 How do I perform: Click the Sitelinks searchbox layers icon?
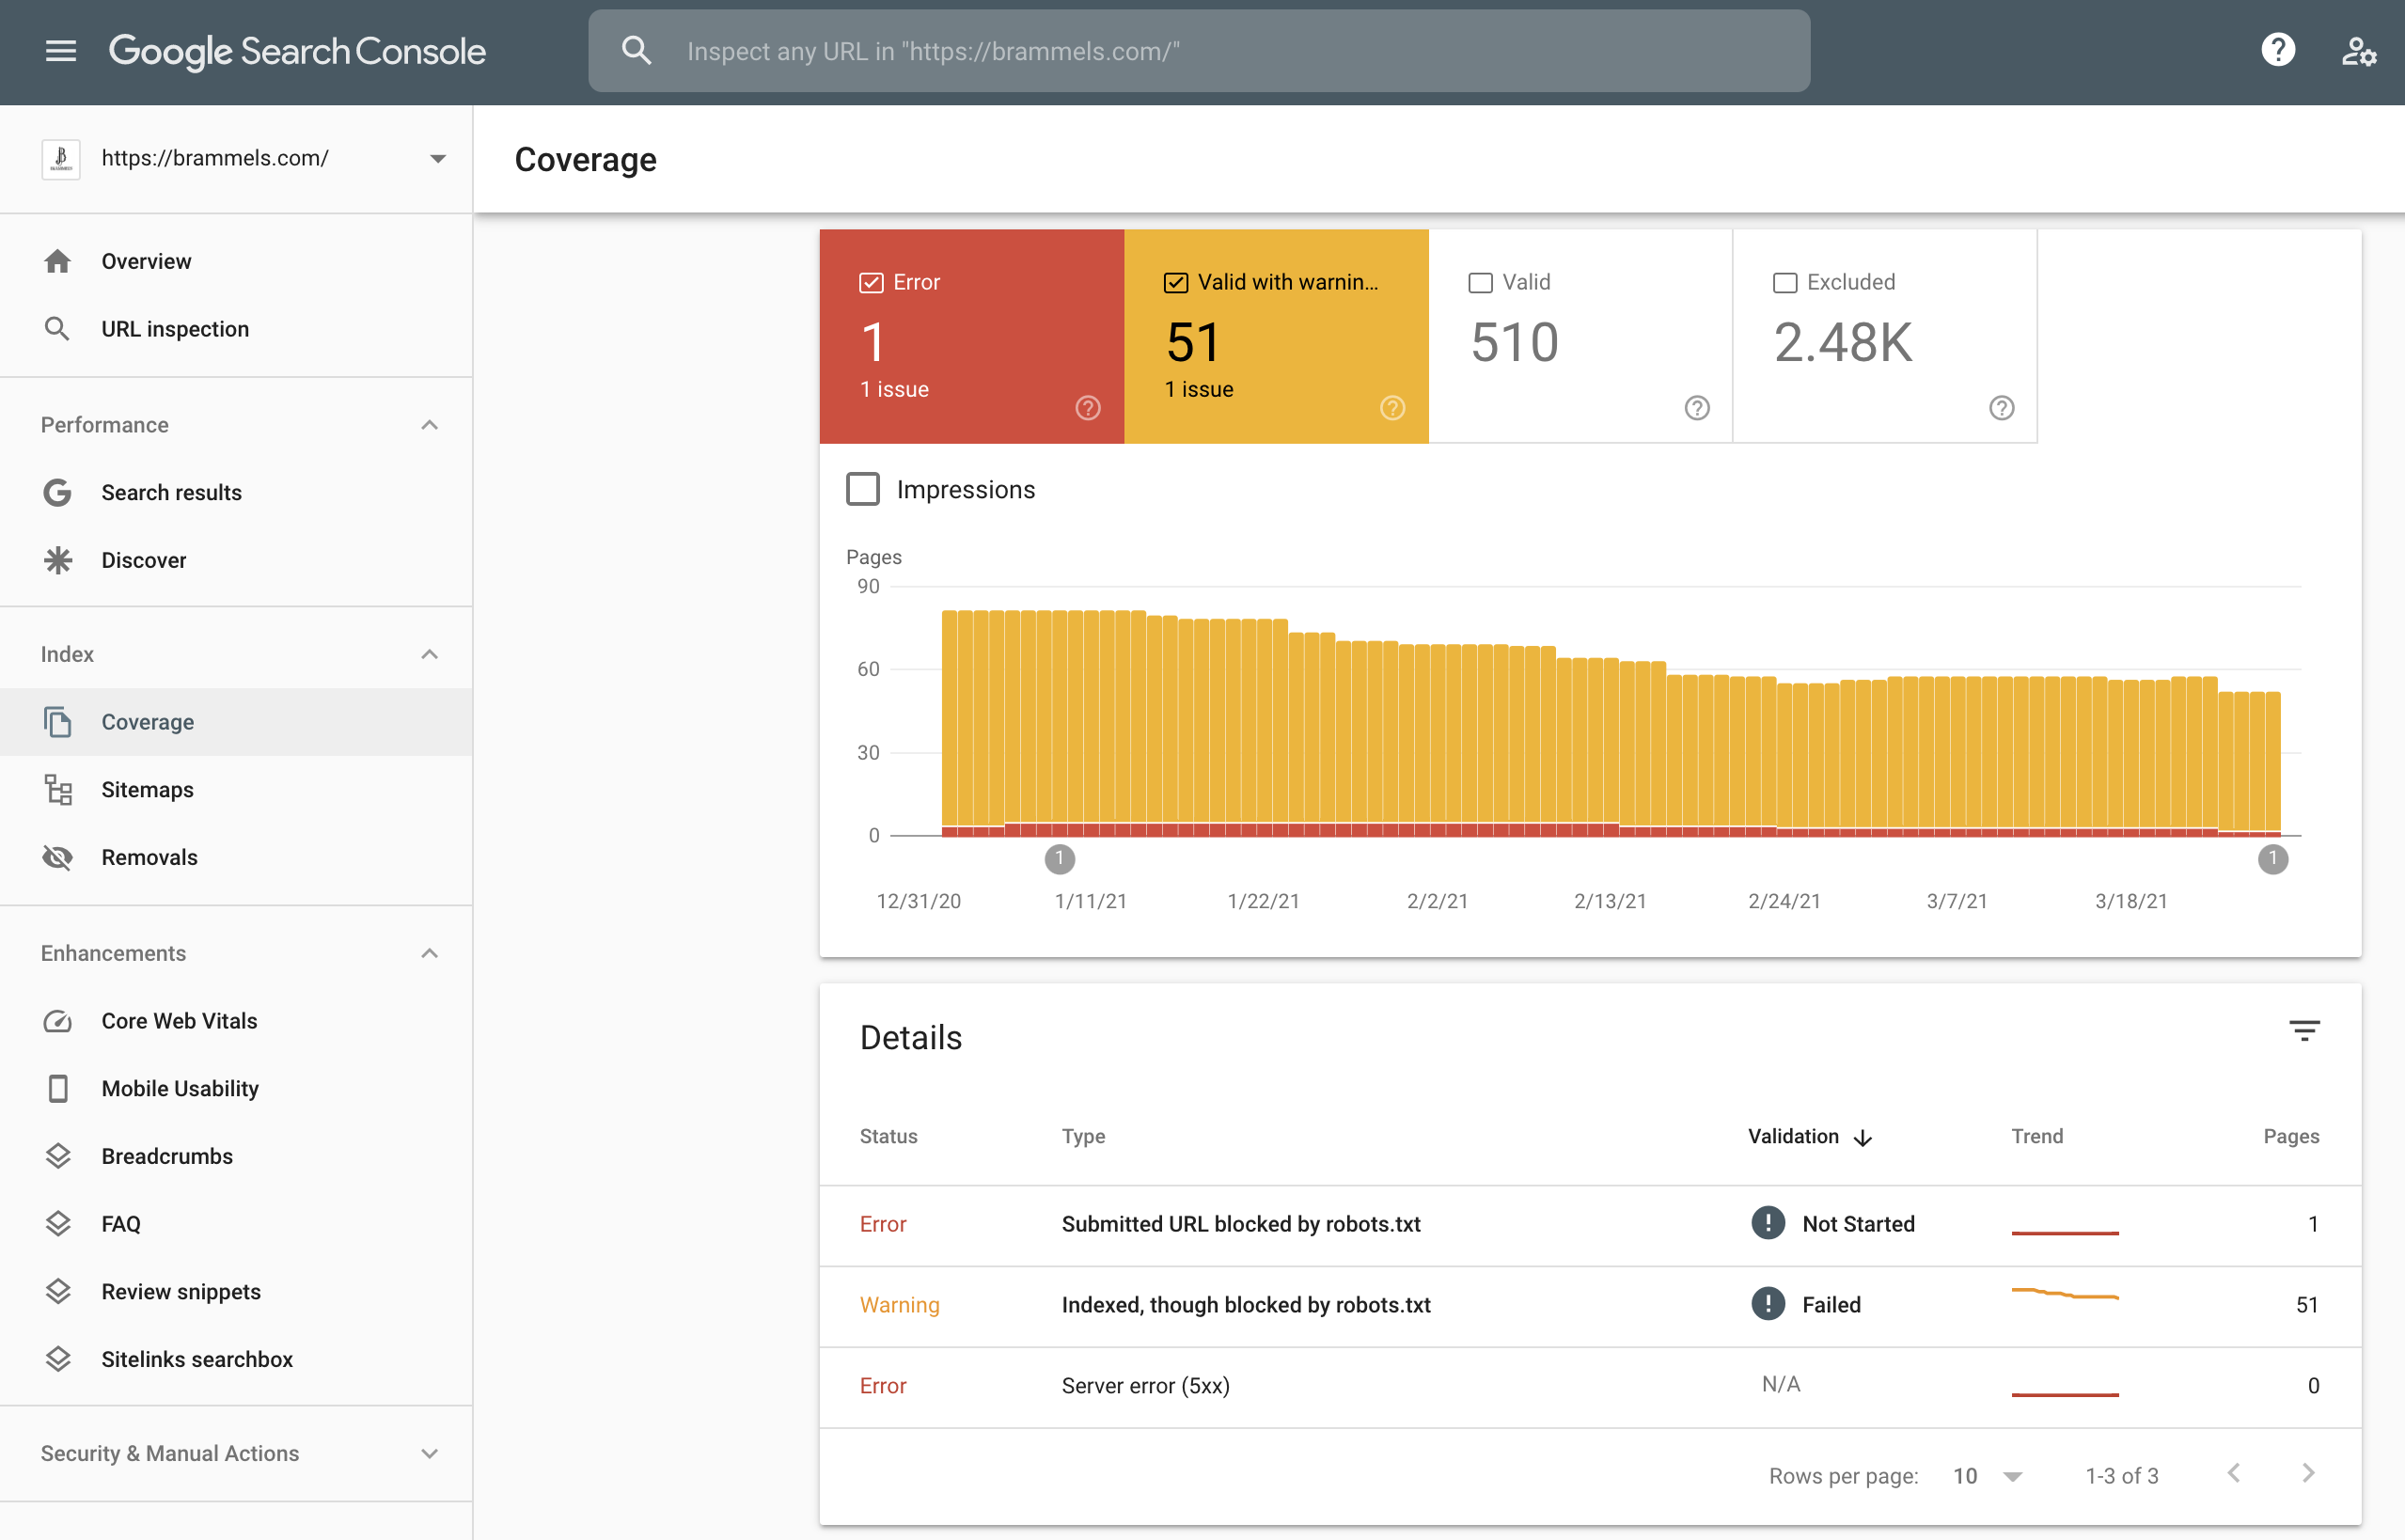click(58, 1359)
